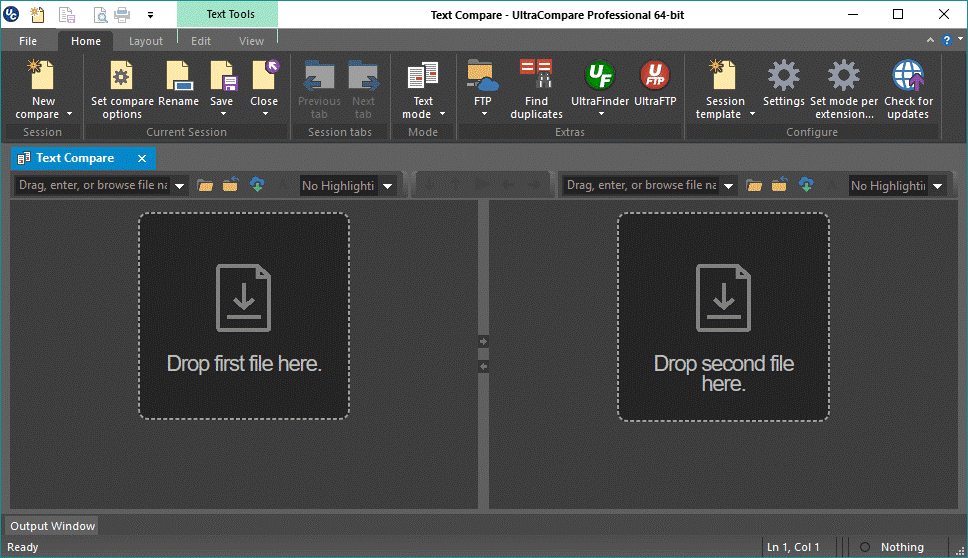Expand the Text mode dropdown arrow
This screenshot has height=558, width=968.
(x=442, y=114)
